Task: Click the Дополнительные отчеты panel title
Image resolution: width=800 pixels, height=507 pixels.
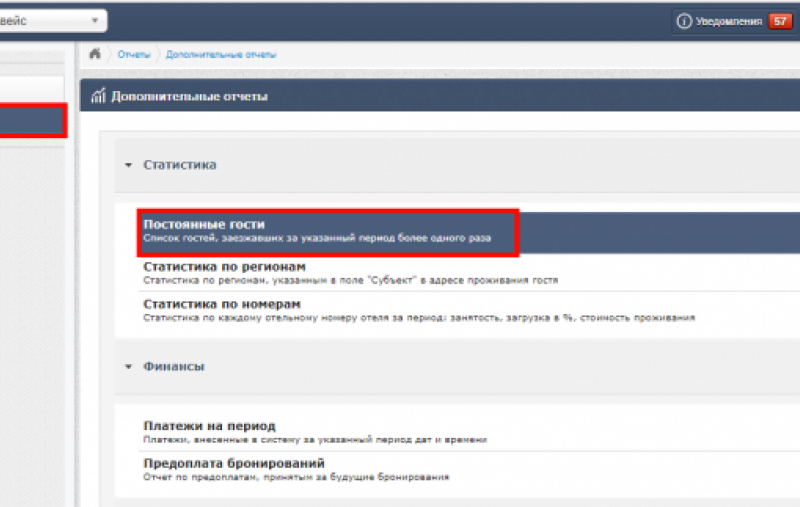Action: coord(189,96)
